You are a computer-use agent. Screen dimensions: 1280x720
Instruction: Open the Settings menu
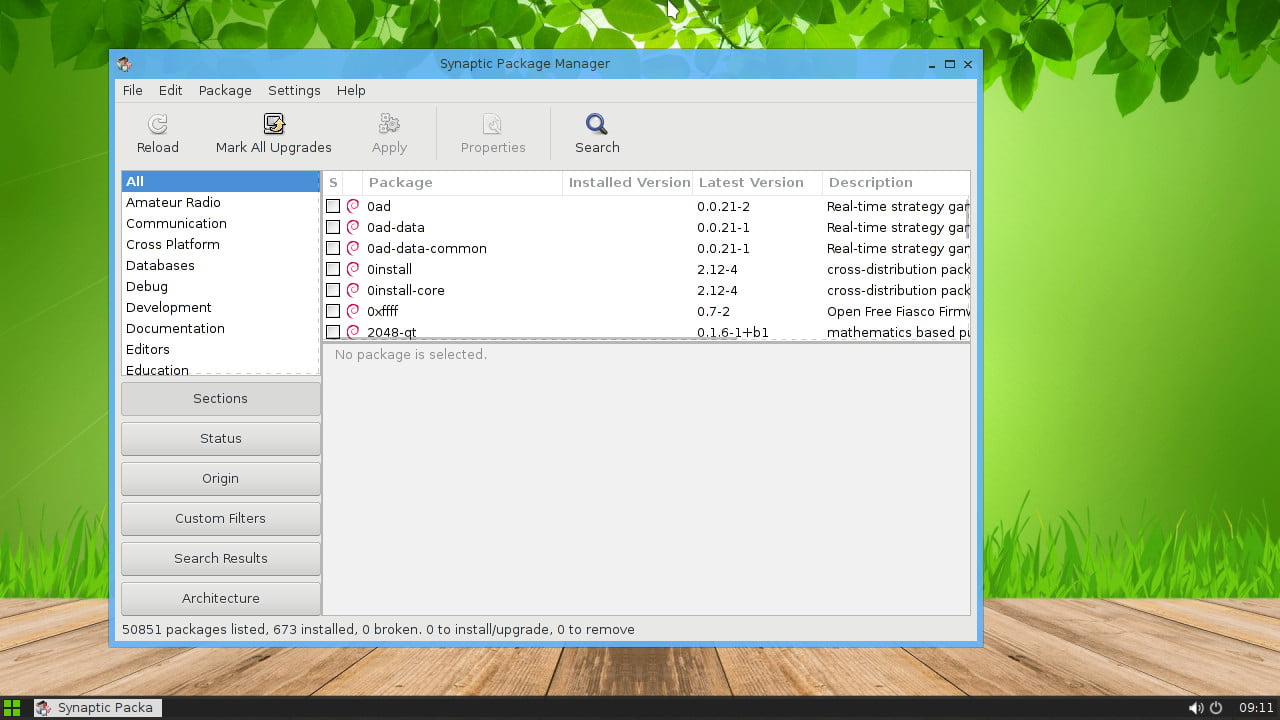[294, 90]
